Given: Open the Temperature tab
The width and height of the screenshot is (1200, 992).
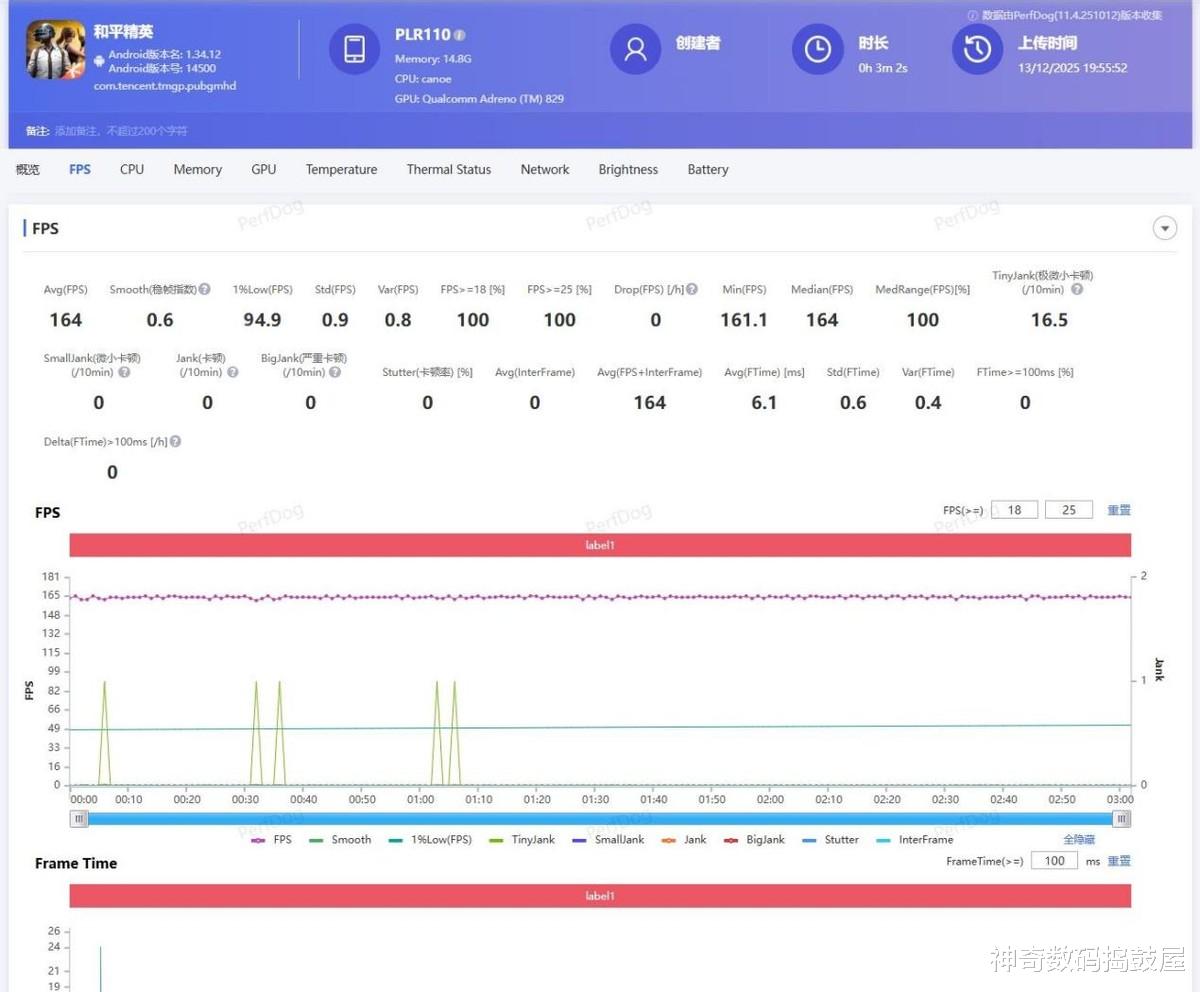Looking at the screenshot, I should point(341,170).
